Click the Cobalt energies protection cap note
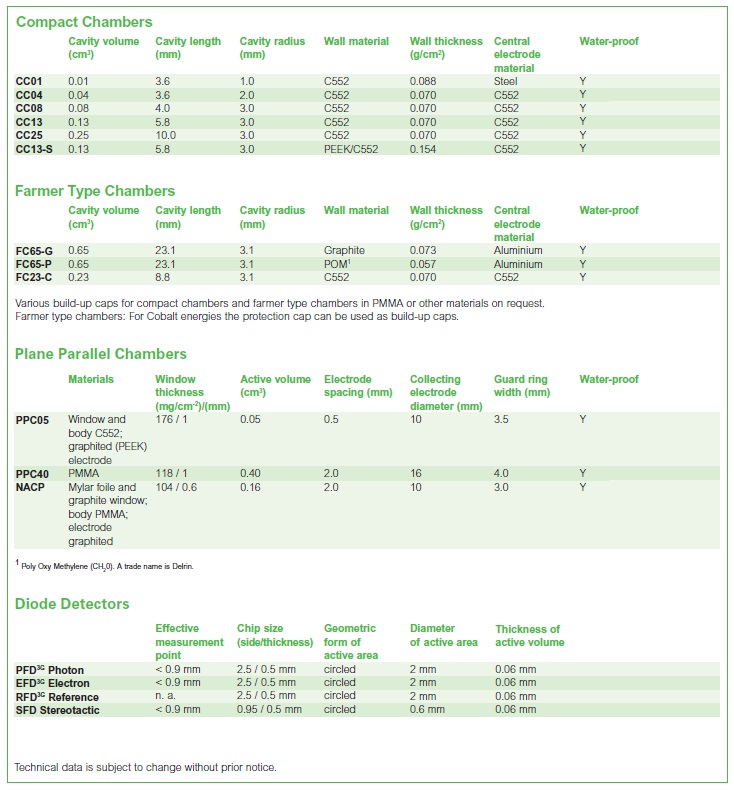The width and height of the screenshot is (734, 790). (237, 316)
